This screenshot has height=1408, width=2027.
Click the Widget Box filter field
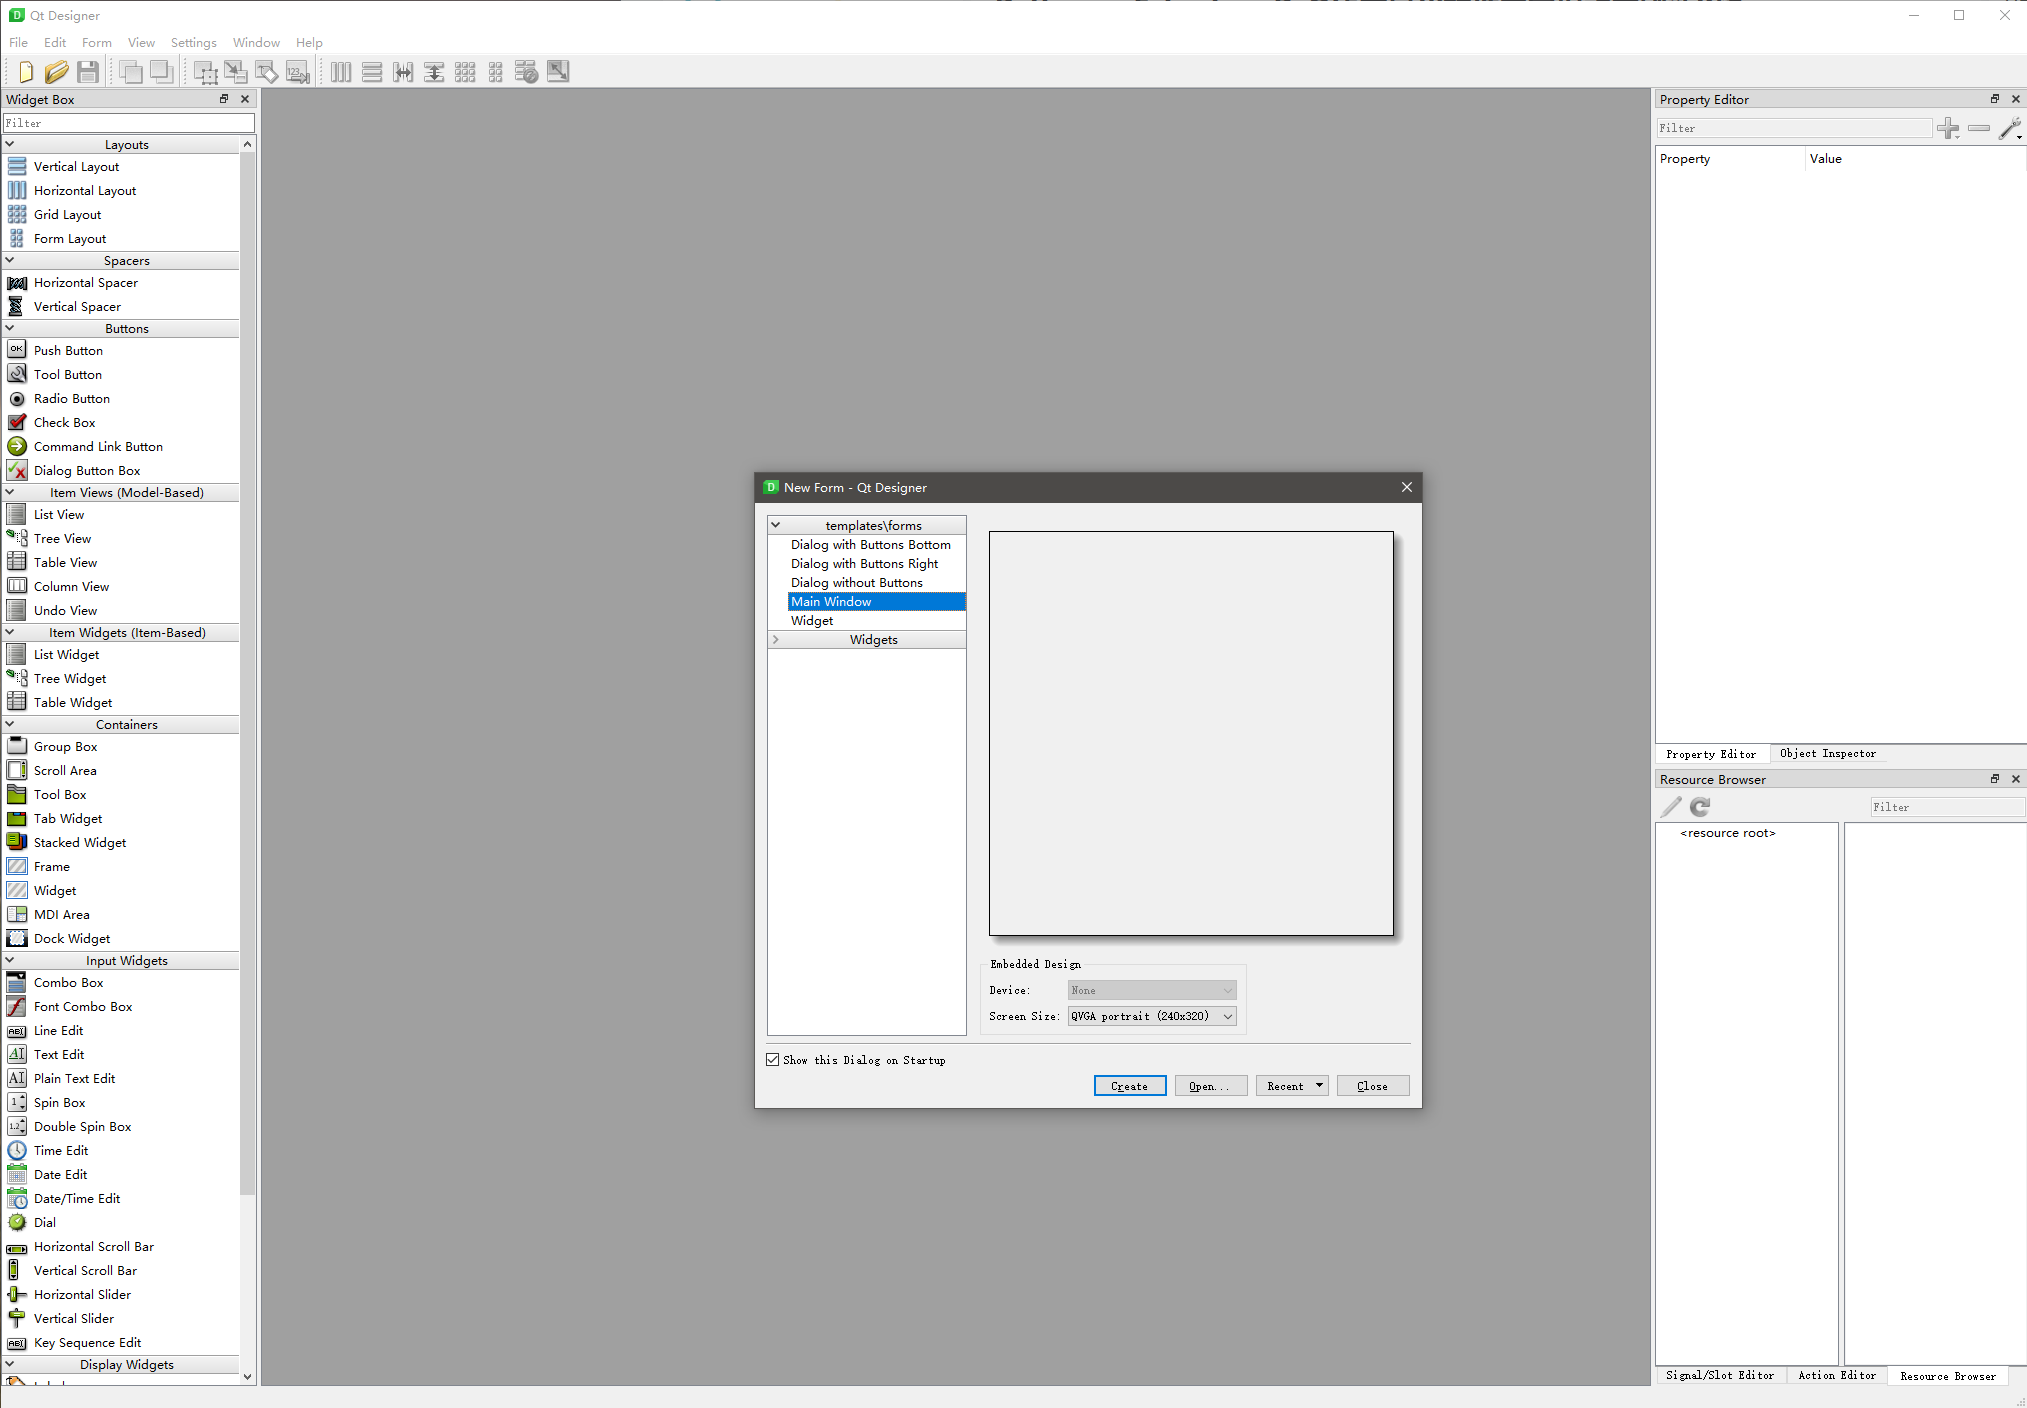129,123
